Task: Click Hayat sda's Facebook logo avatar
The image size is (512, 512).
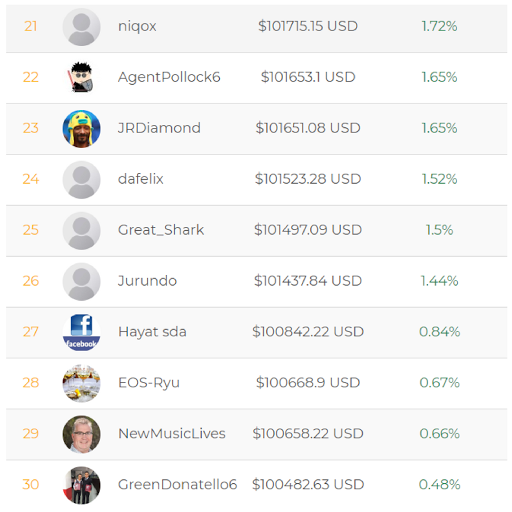Action: point(81,332)
